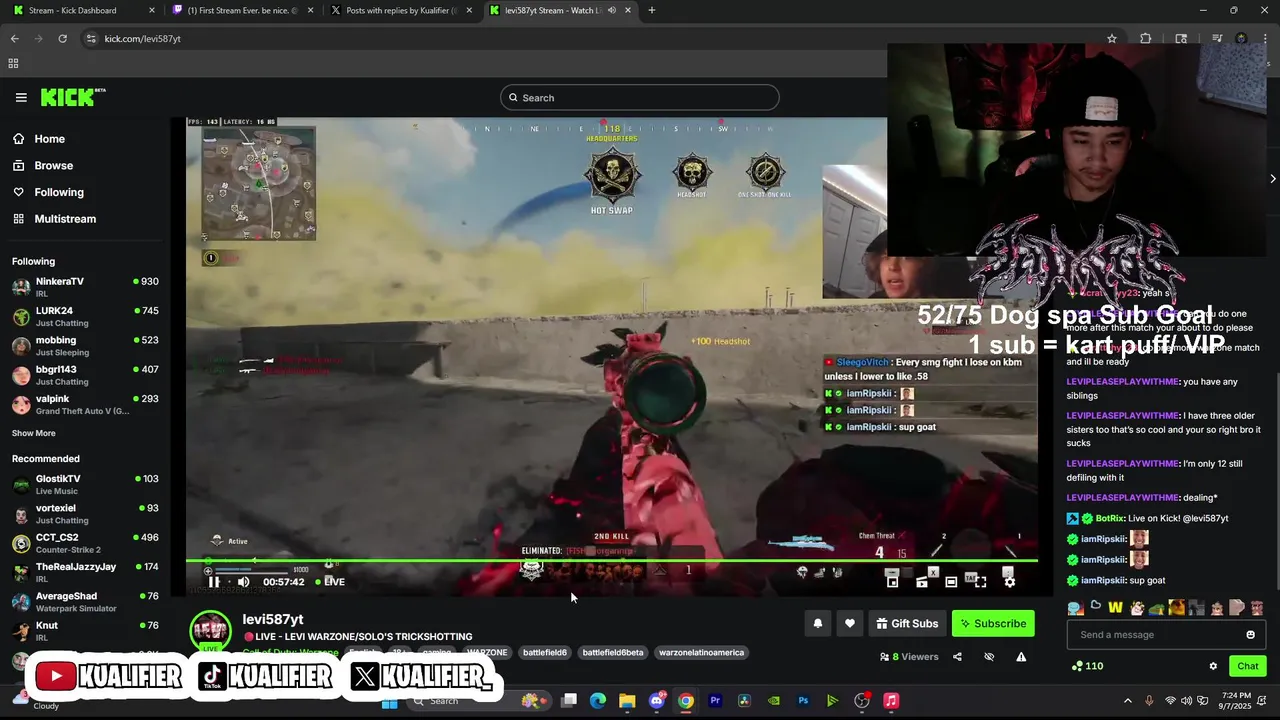Open valpink channel in sidebar
The width and height of the screenshot is (1280, 720).
[85, 404]
